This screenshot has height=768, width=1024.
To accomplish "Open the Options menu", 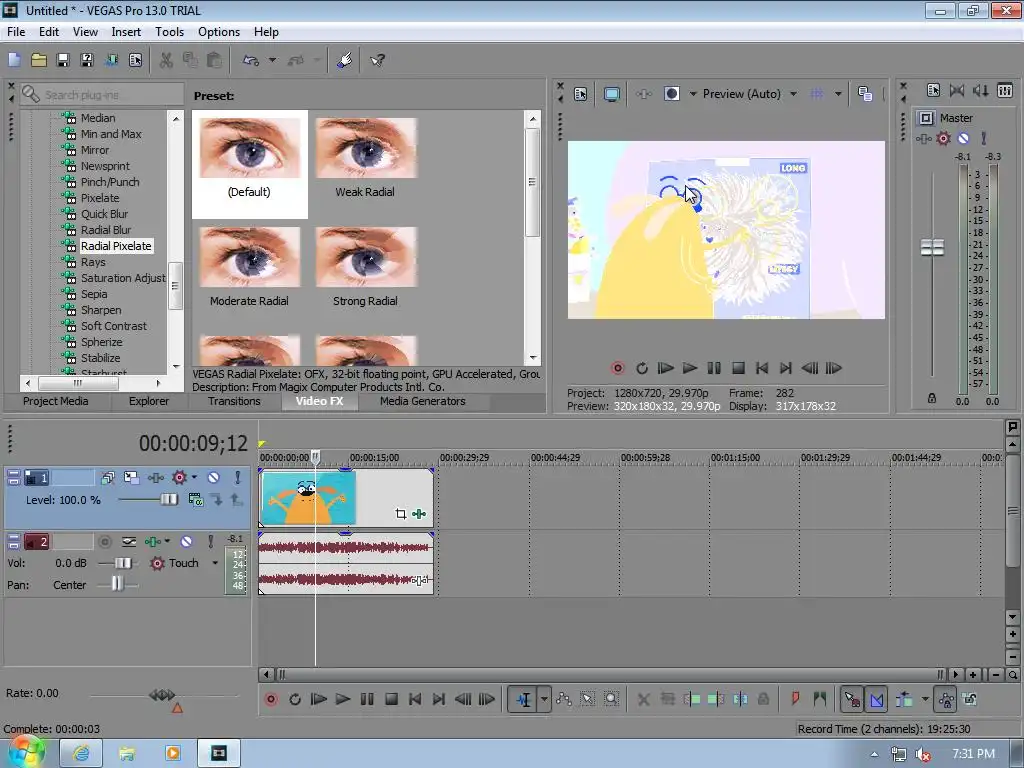I will pyautogui.click(x=219, y=32).
